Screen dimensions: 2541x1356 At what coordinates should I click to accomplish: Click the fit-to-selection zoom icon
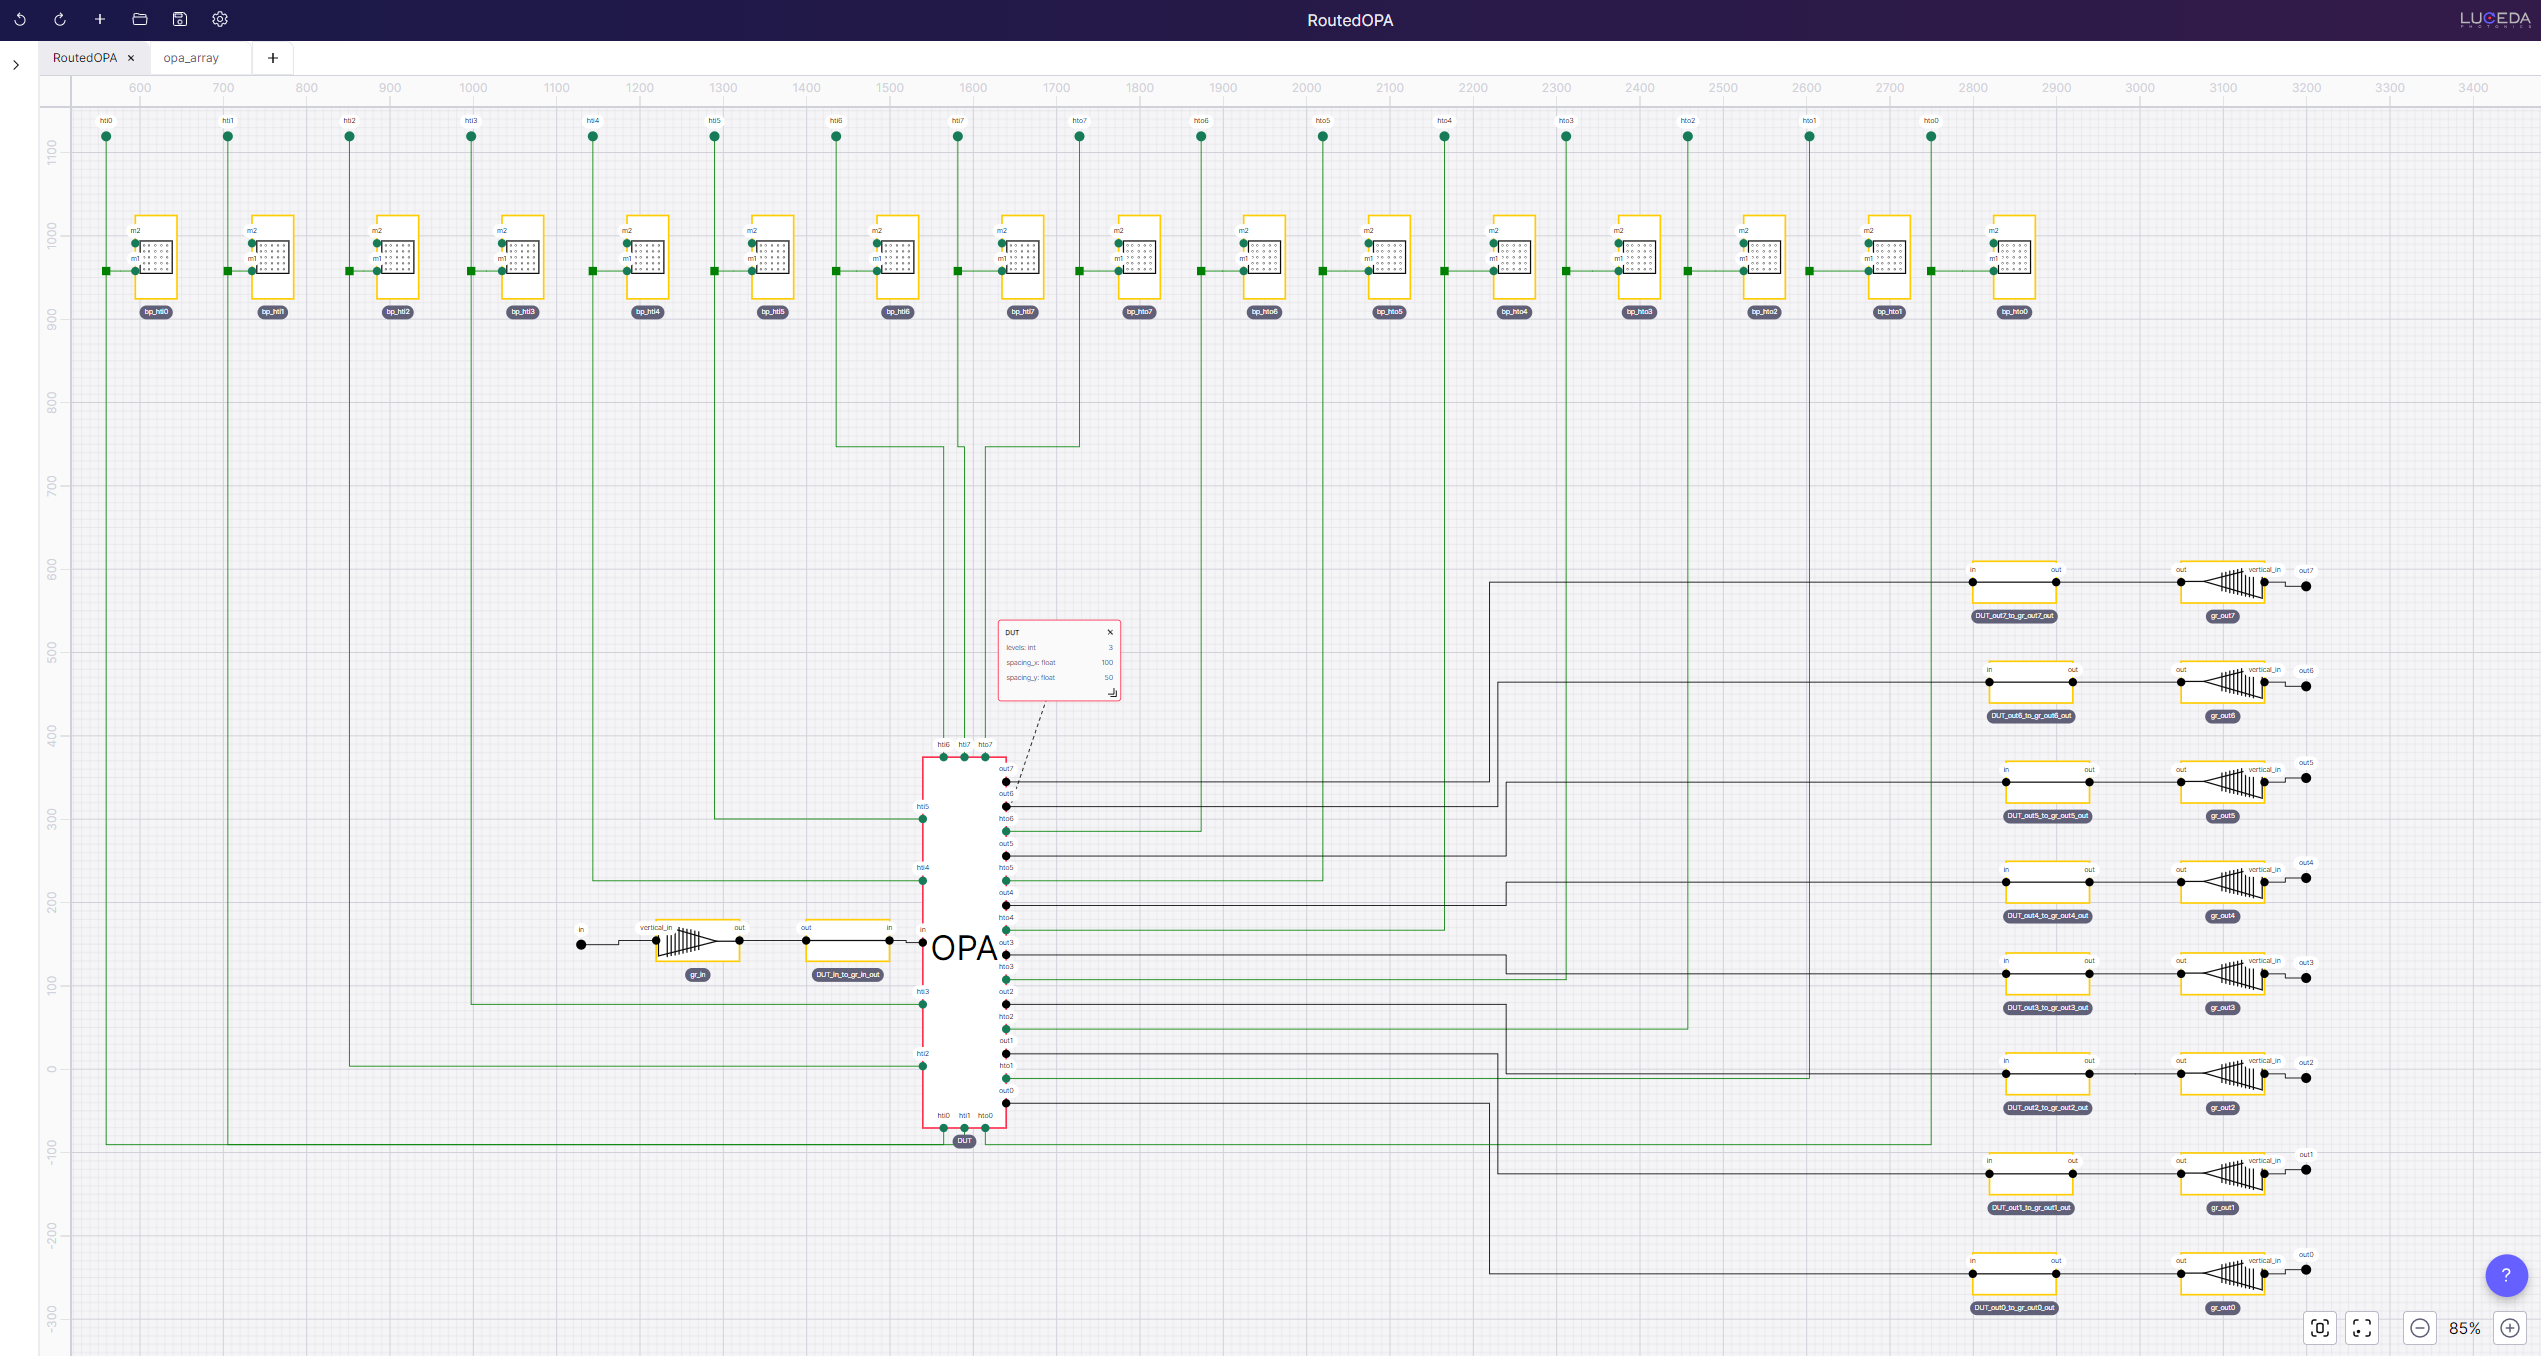(2320, 1328)
